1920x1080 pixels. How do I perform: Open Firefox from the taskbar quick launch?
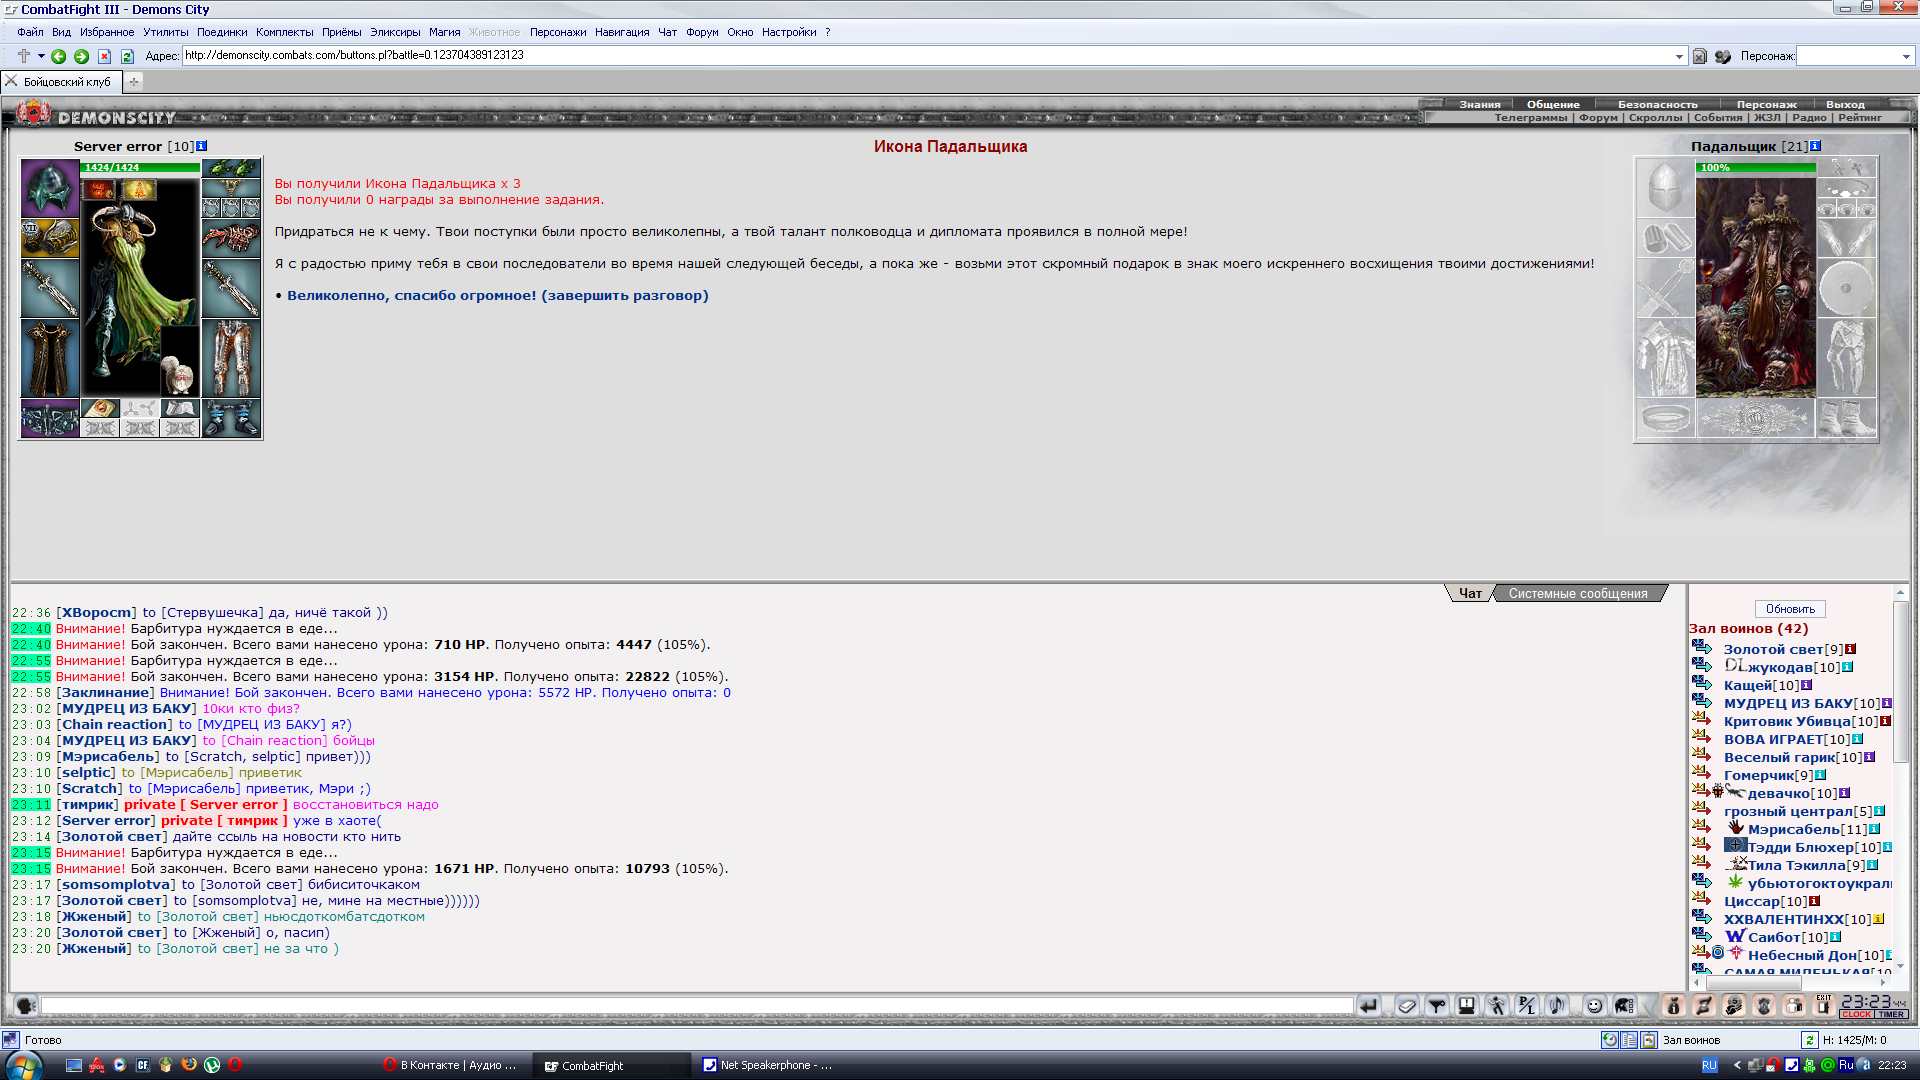click(189, 1065)
